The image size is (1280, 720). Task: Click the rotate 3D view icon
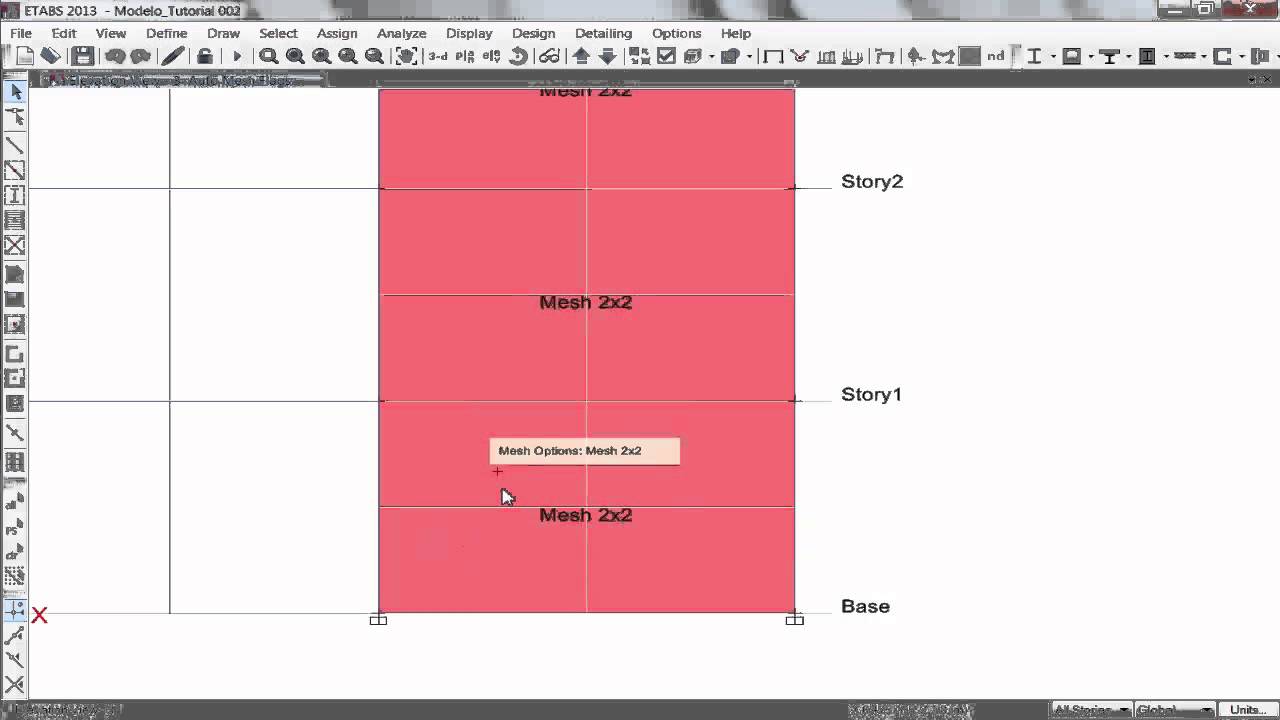[x=518, y=56]
